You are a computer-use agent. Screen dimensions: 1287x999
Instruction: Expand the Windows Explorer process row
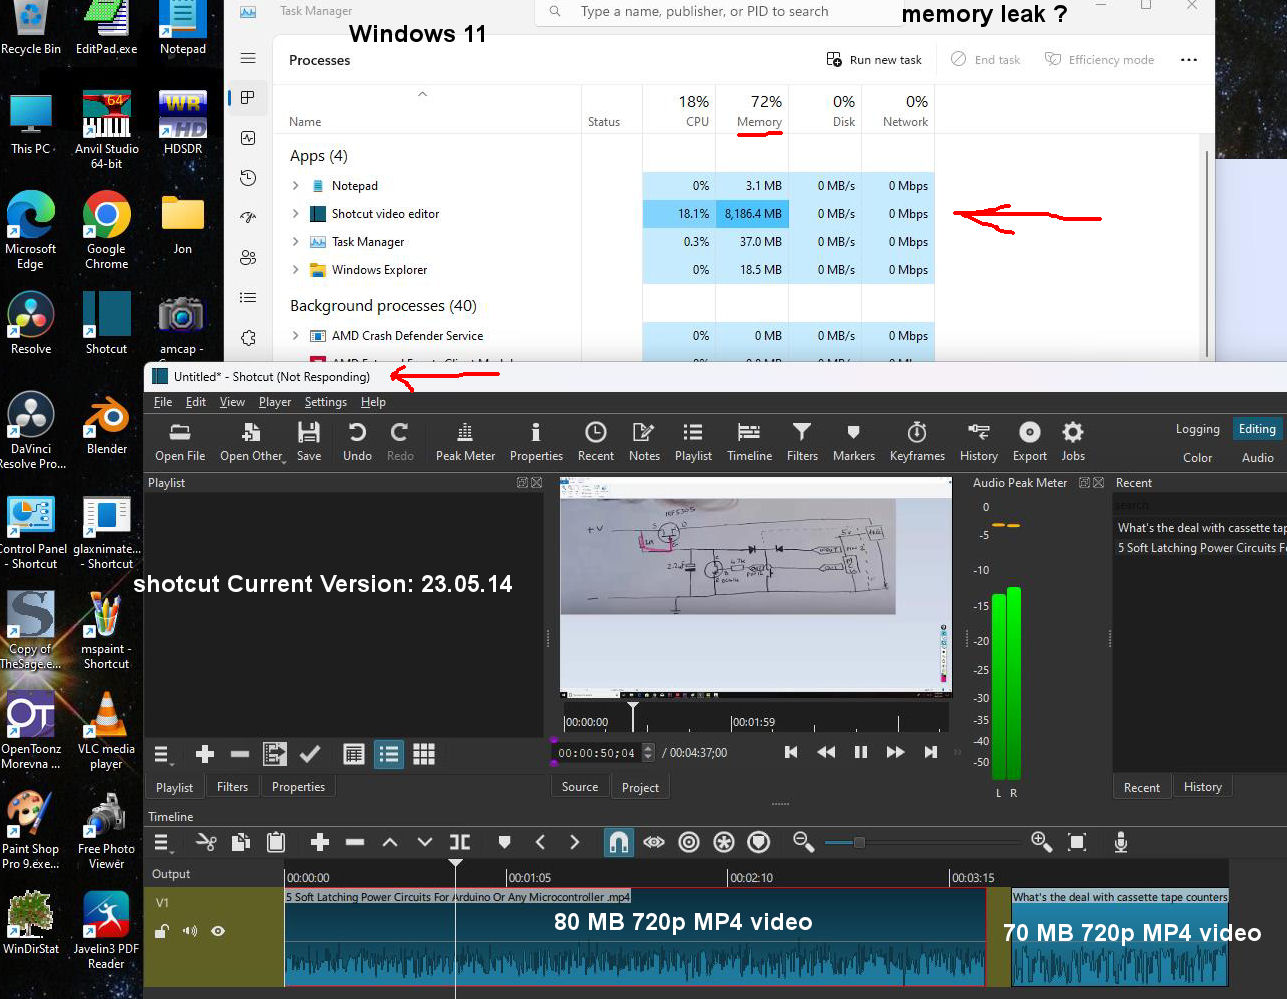(x=295, y=270)
